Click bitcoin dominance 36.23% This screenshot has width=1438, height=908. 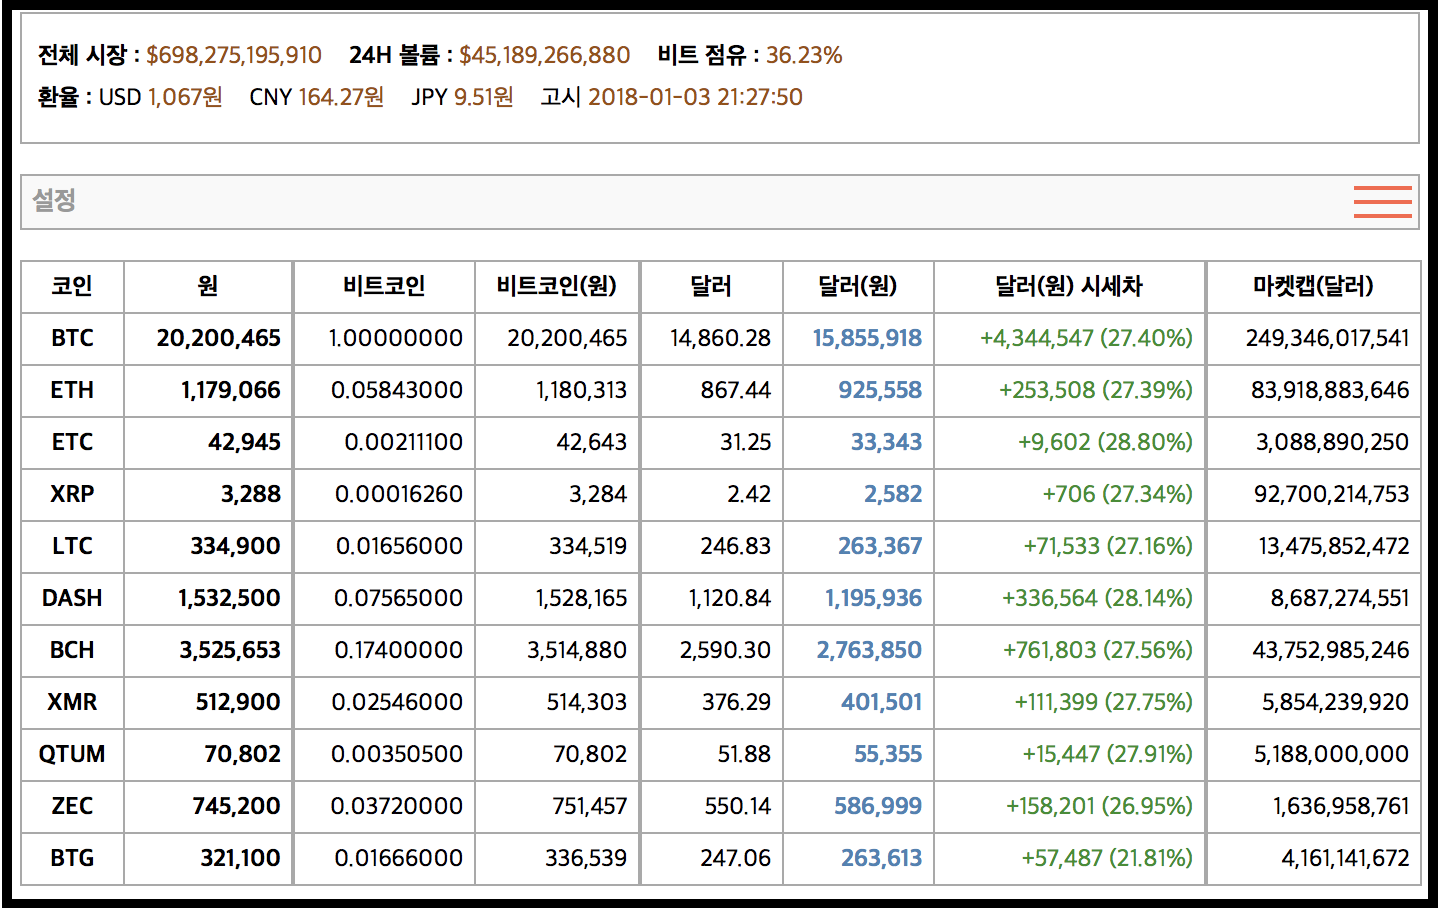804,55
